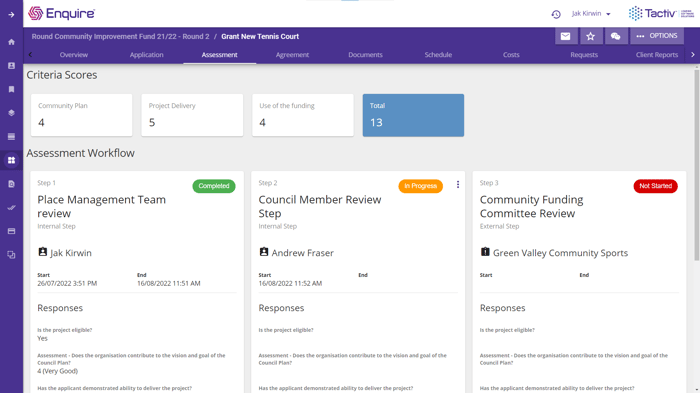The width and height of the screenshot is (700, 393).
Task: Click Community Funding Committee Review title
Action: [531, 206]
